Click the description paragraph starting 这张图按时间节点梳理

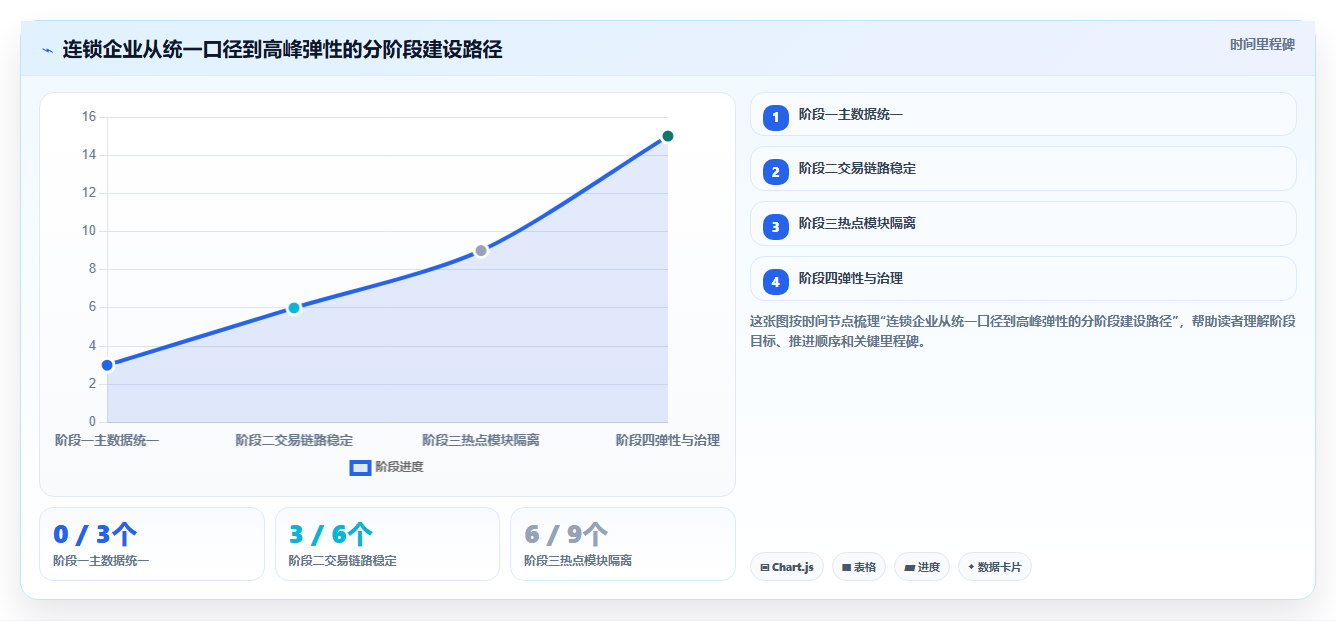coord(1022,331)
